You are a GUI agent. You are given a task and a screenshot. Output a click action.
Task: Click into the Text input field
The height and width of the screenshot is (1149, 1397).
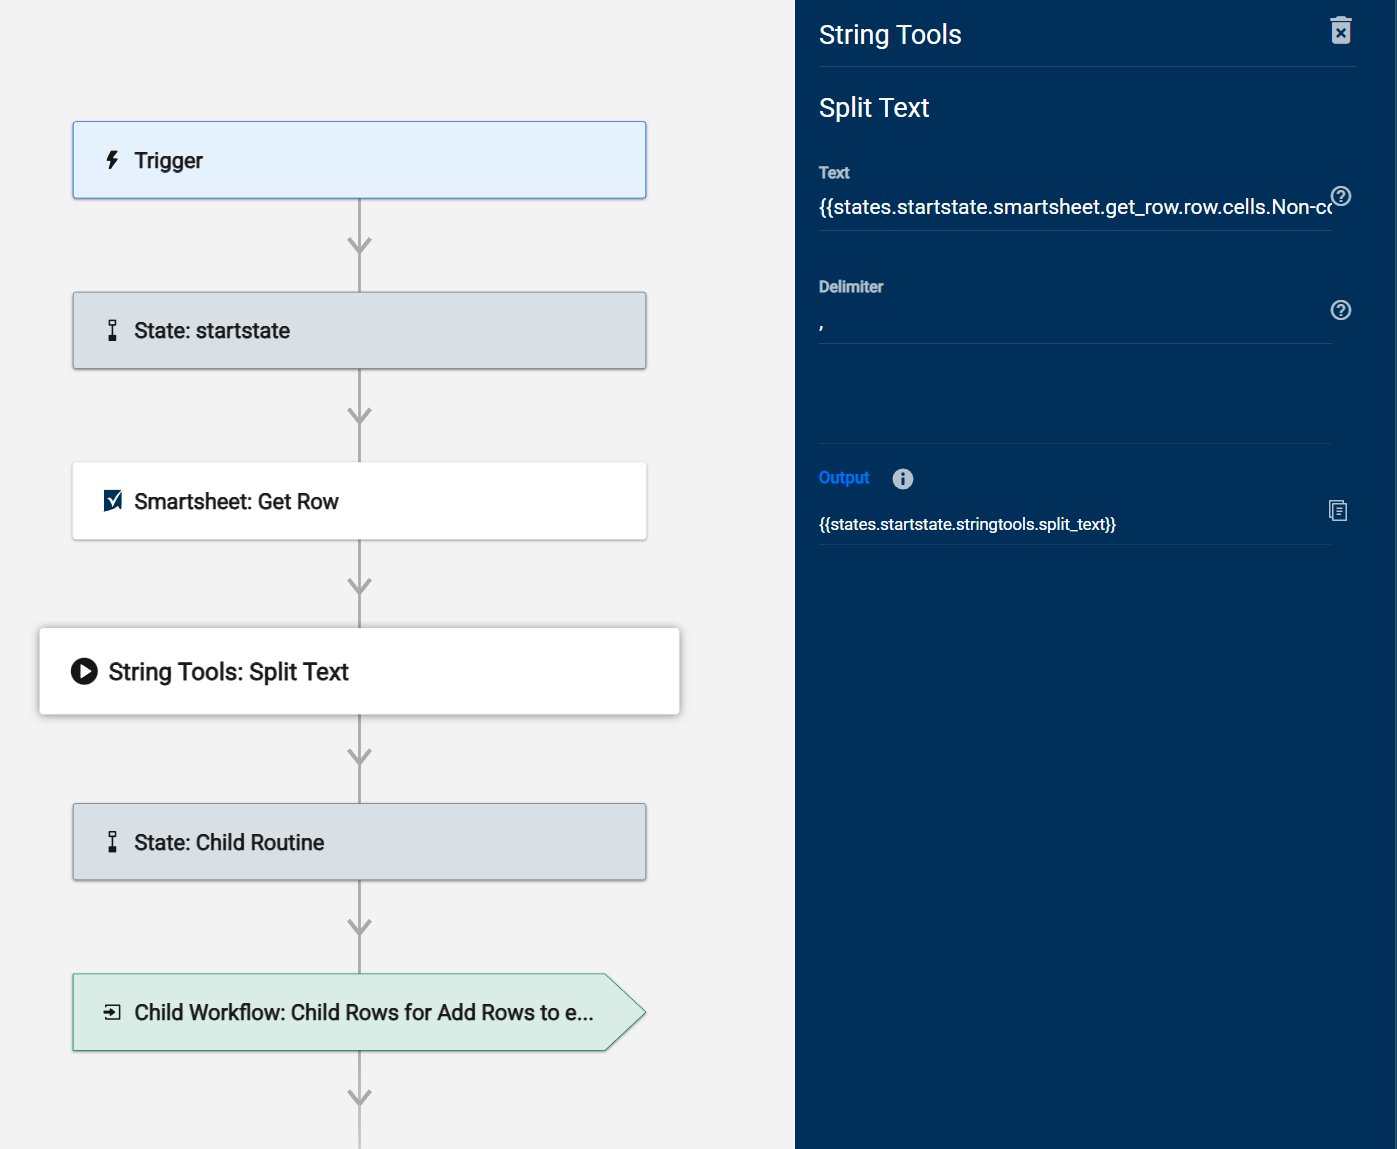[1073, 207]
